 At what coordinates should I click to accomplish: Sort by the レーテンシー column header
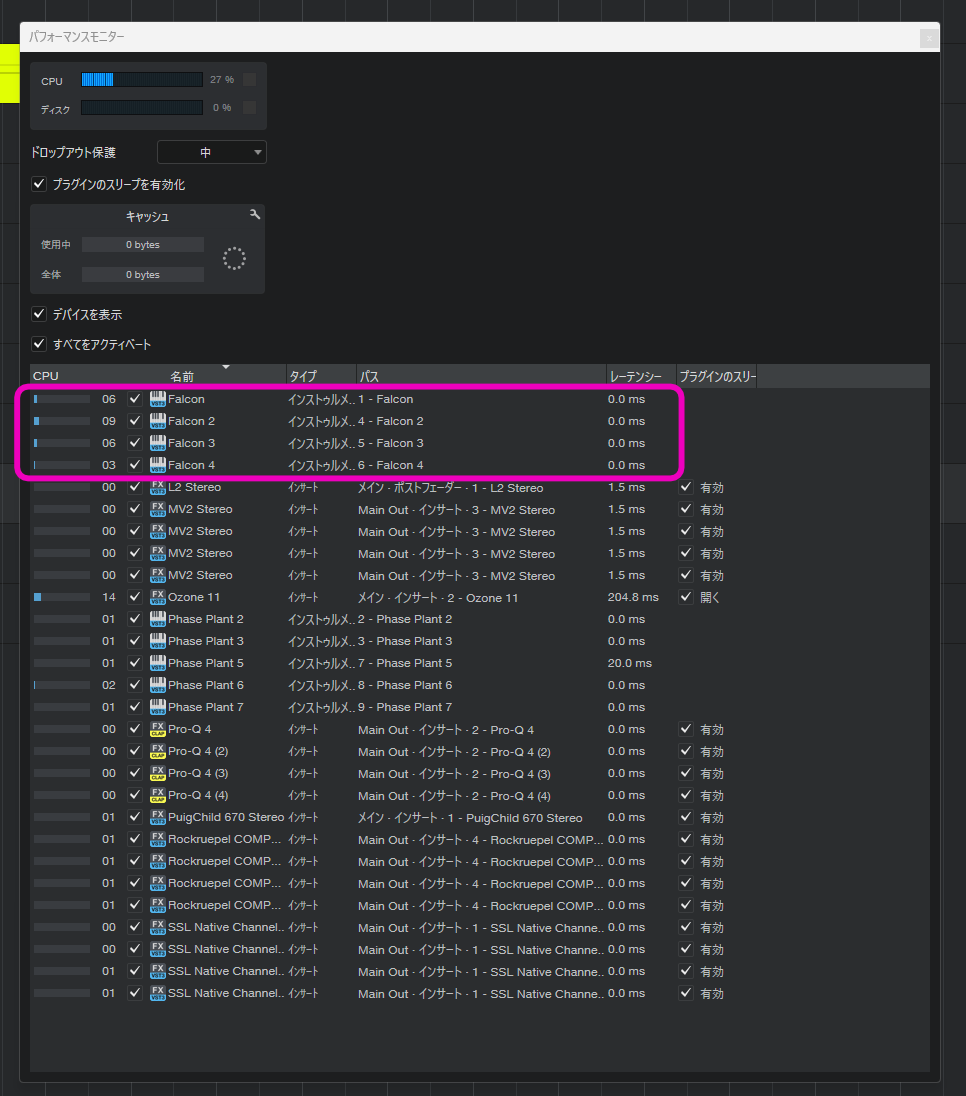(x=641, y=376)
